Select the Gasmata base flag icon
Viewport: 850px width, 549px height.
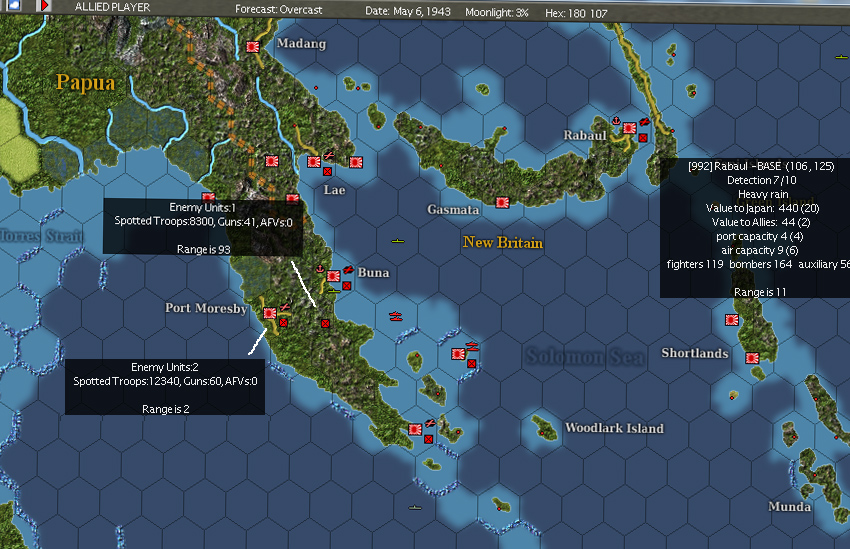[x=503, y=203]
